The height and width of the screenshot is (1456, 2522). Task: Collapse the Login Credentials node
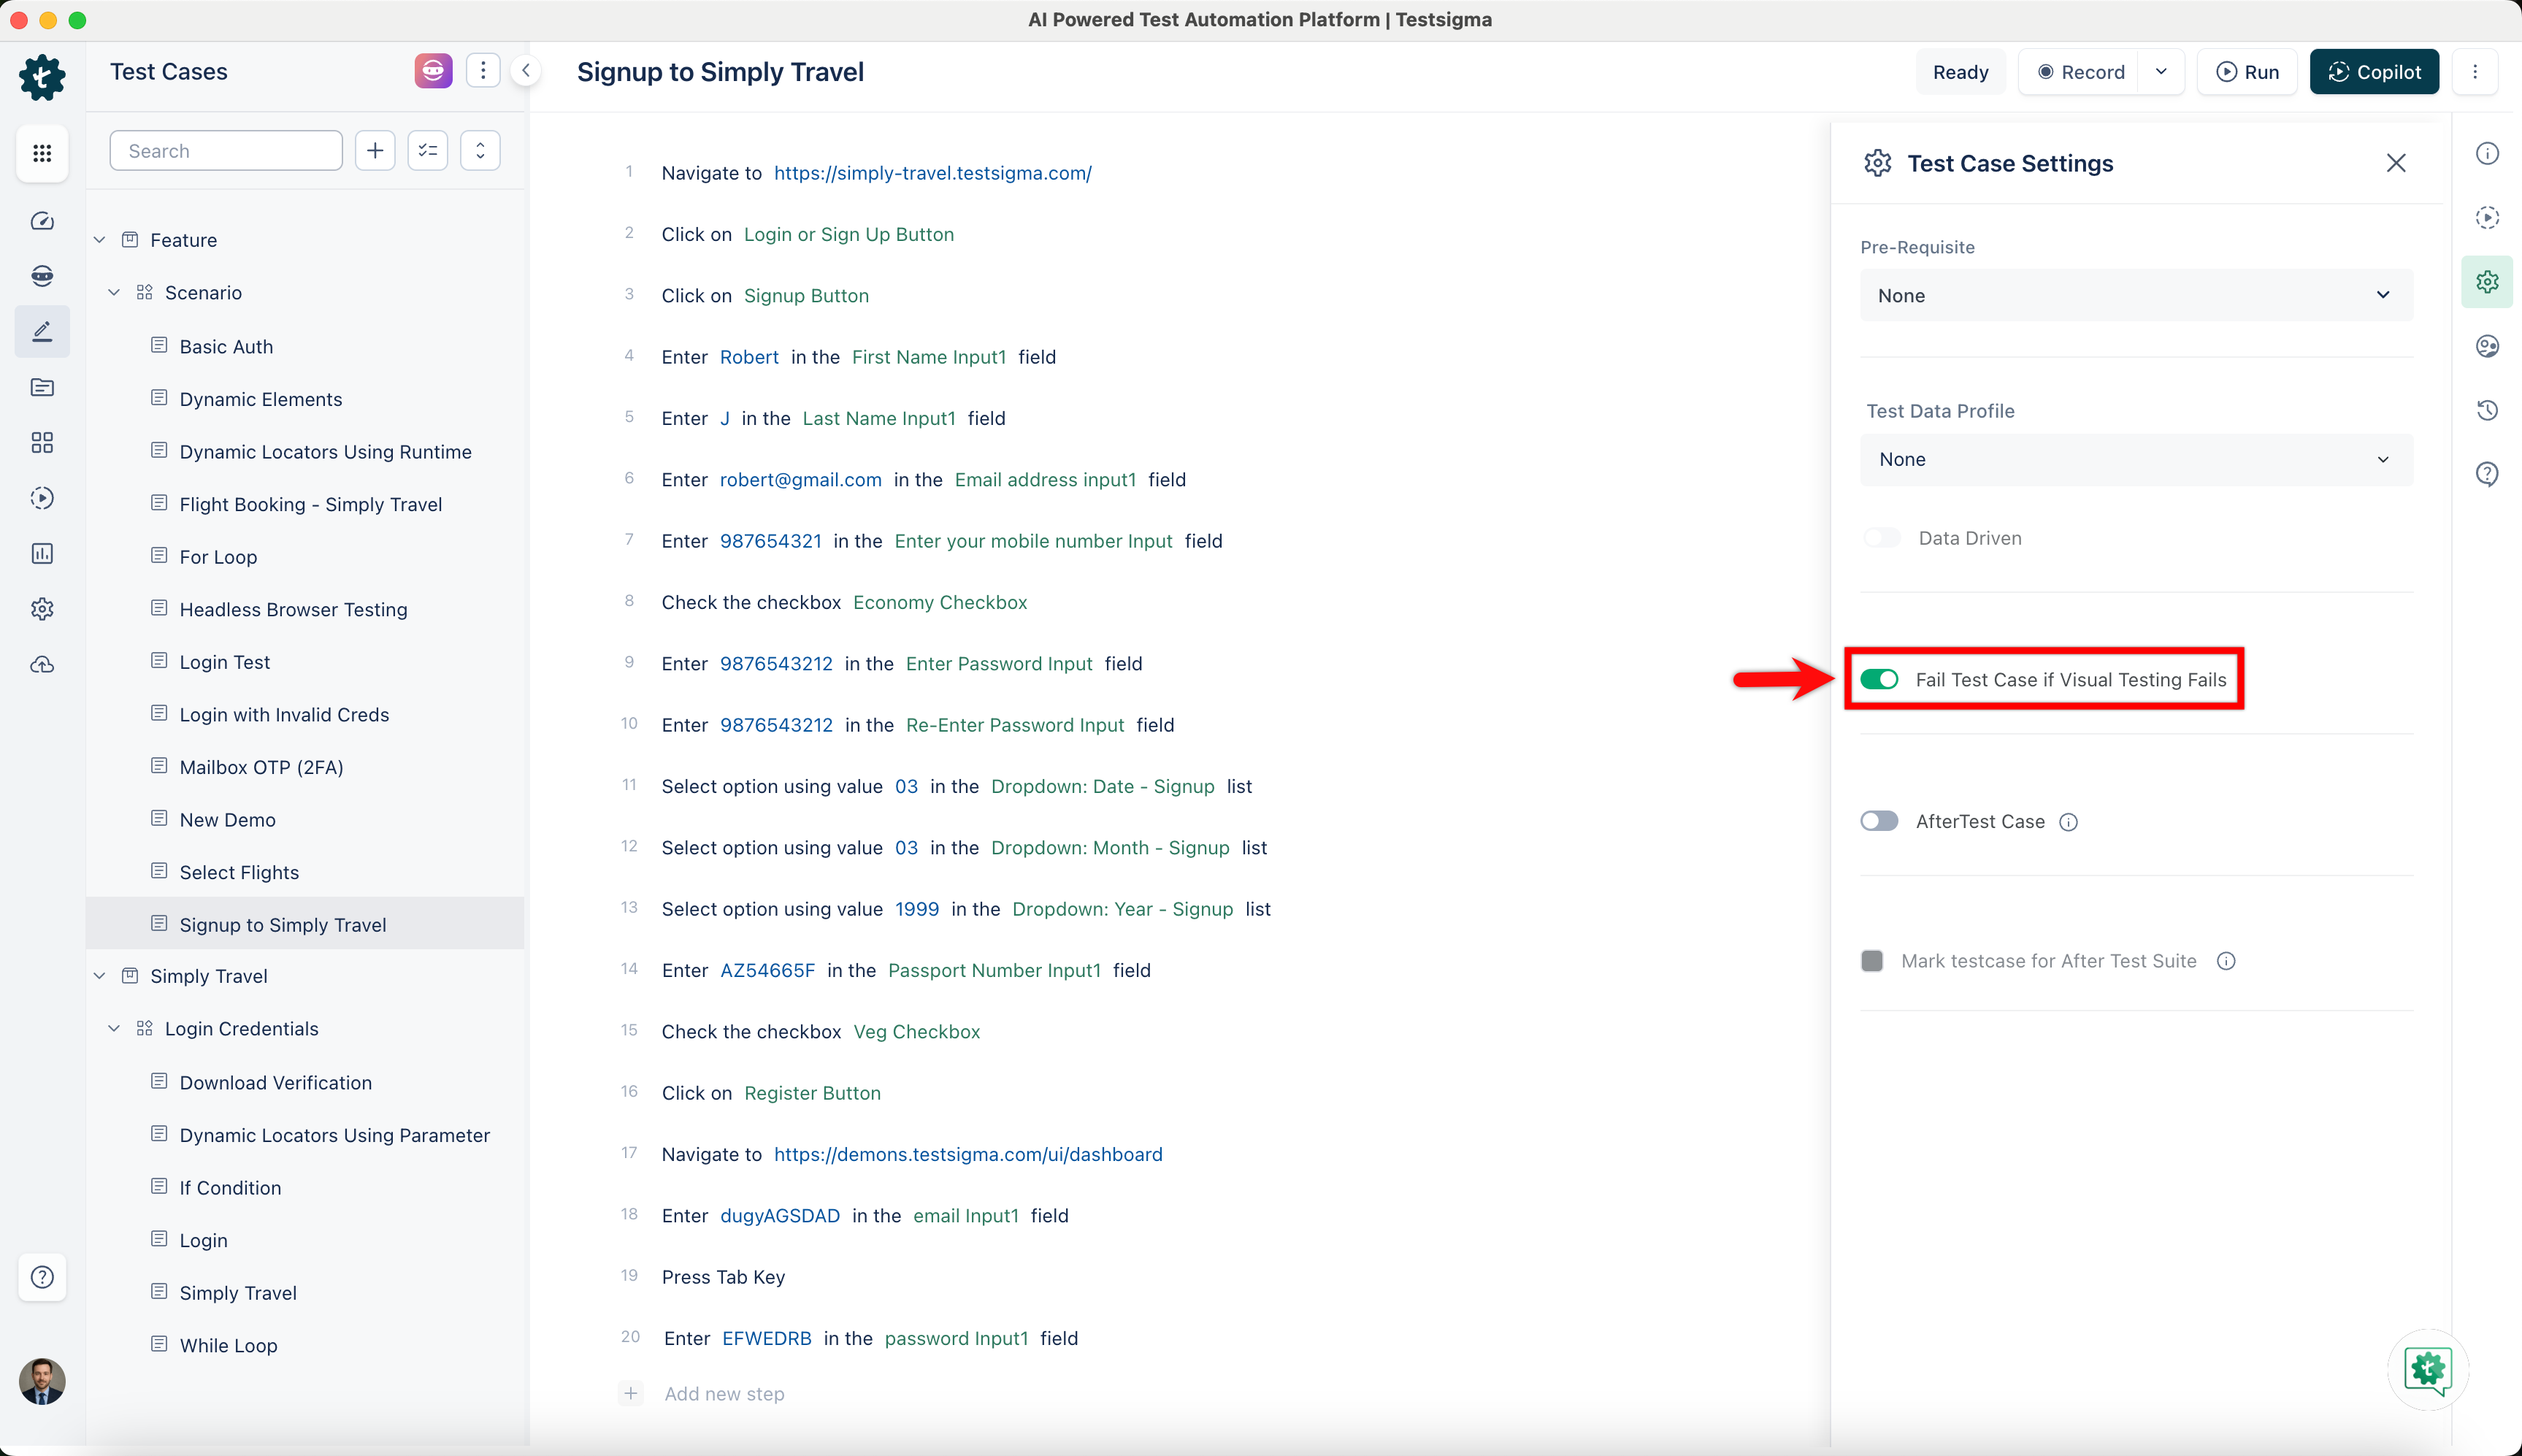click(114, 1029)
